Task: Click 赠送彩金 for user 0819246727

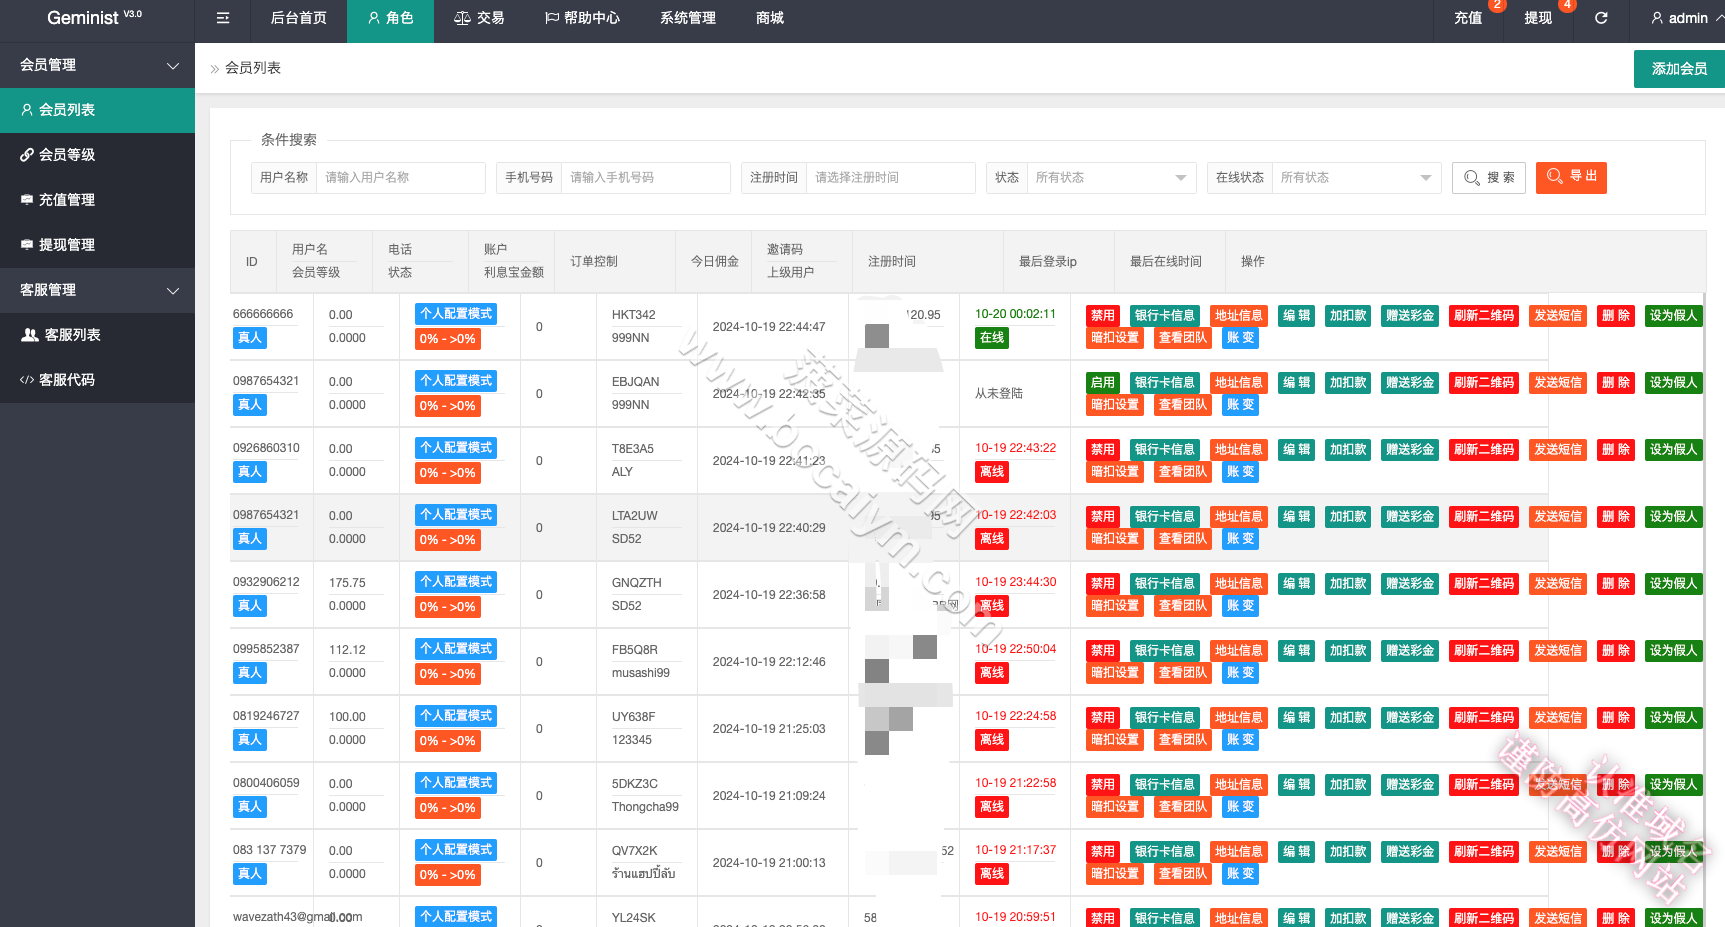Action: (x=1410, y=718)
